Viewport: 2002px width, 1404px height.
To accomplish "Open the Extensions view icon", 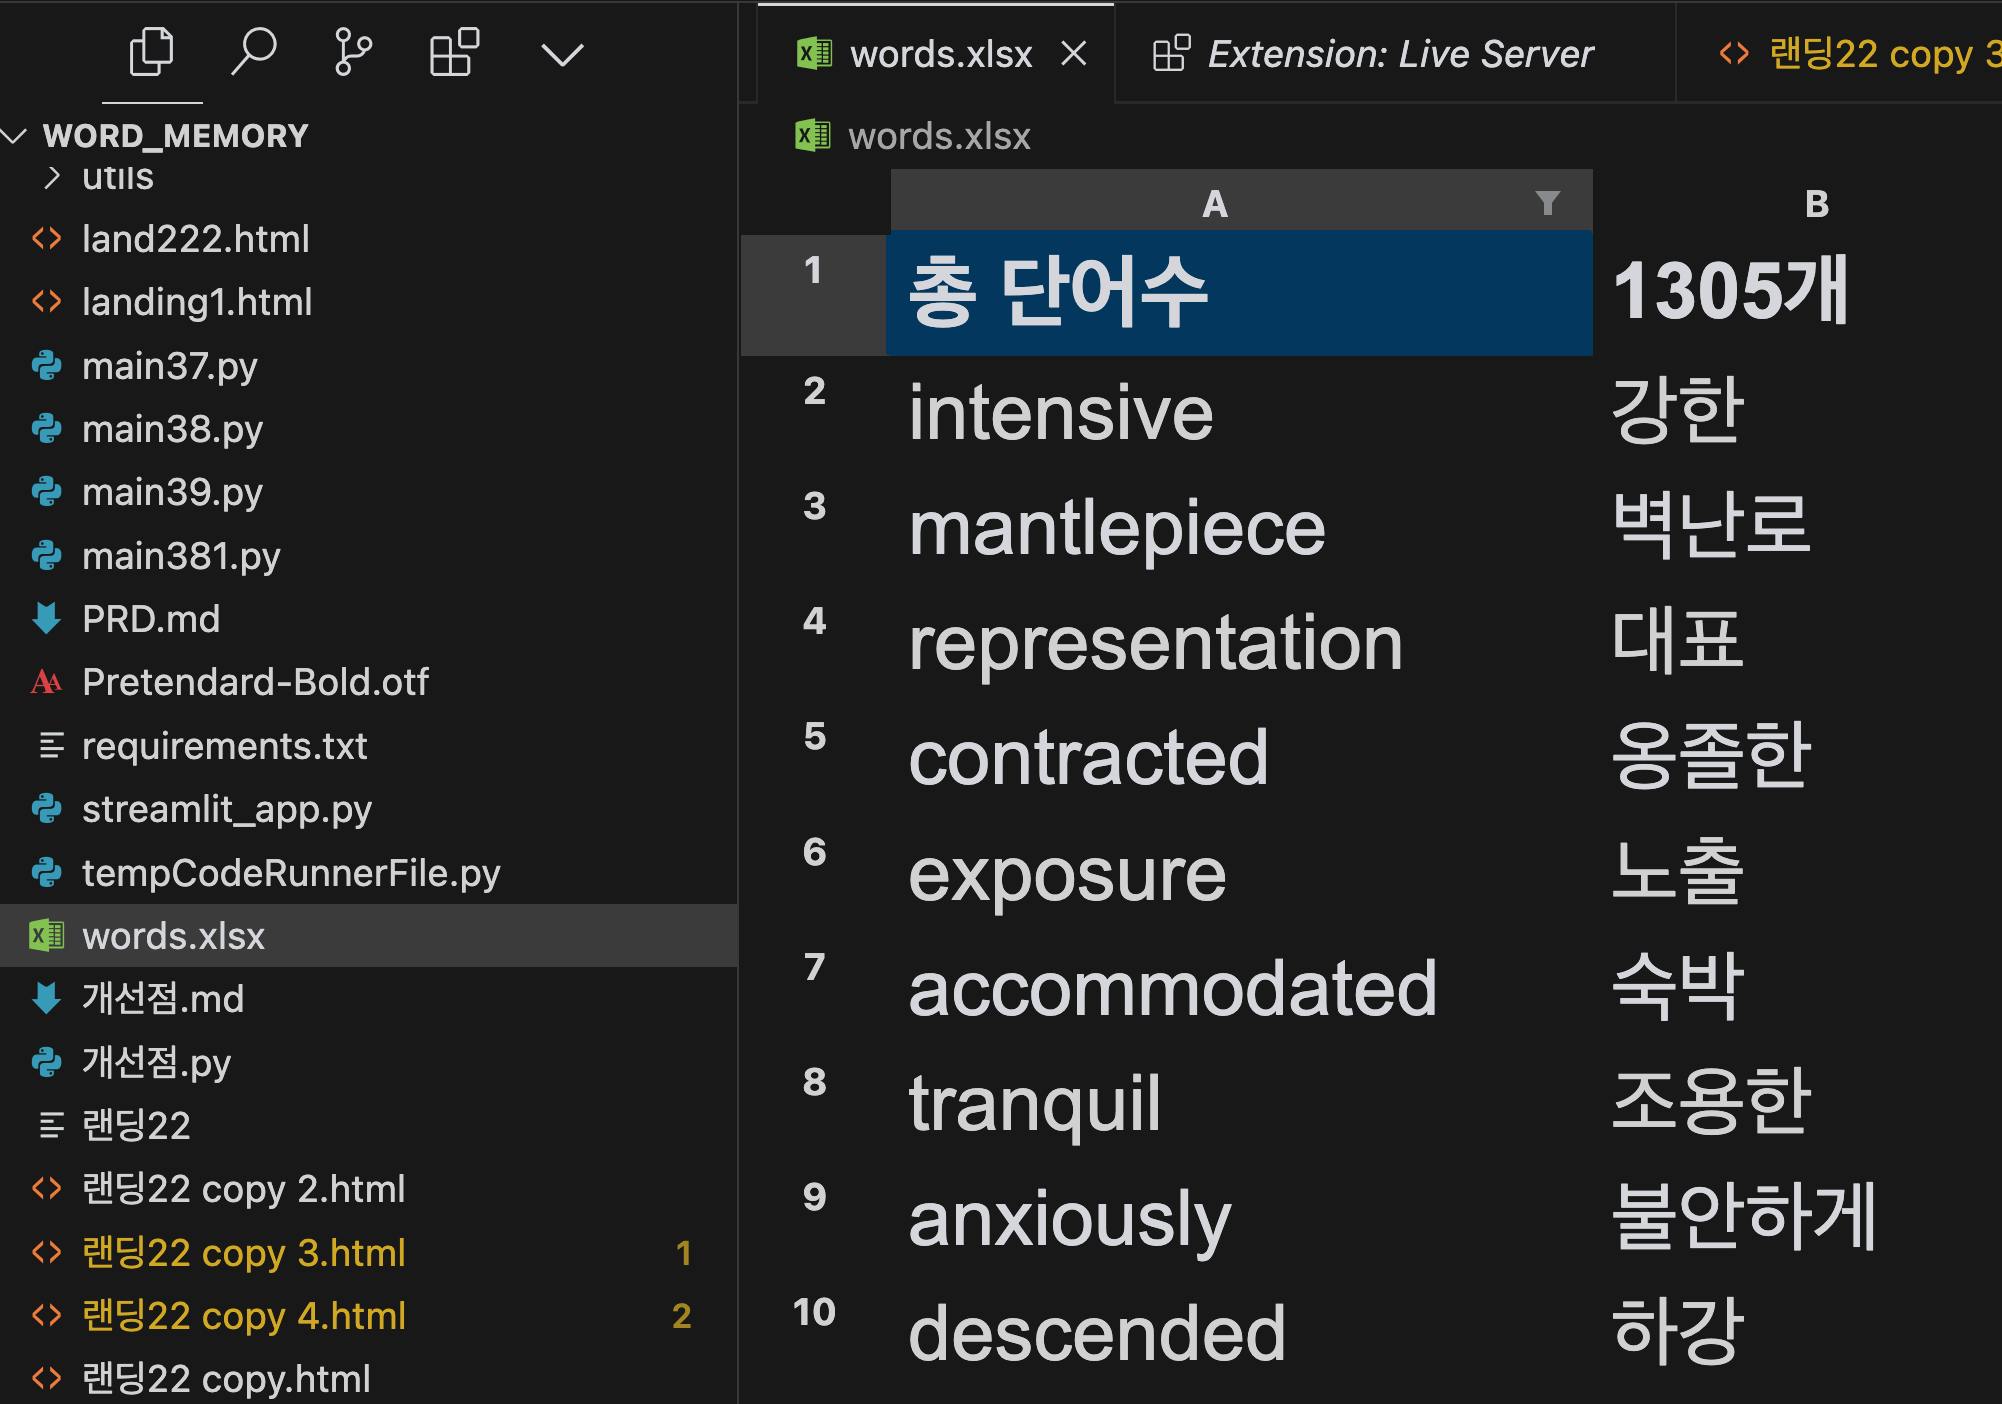I will [x=454, y=52].
